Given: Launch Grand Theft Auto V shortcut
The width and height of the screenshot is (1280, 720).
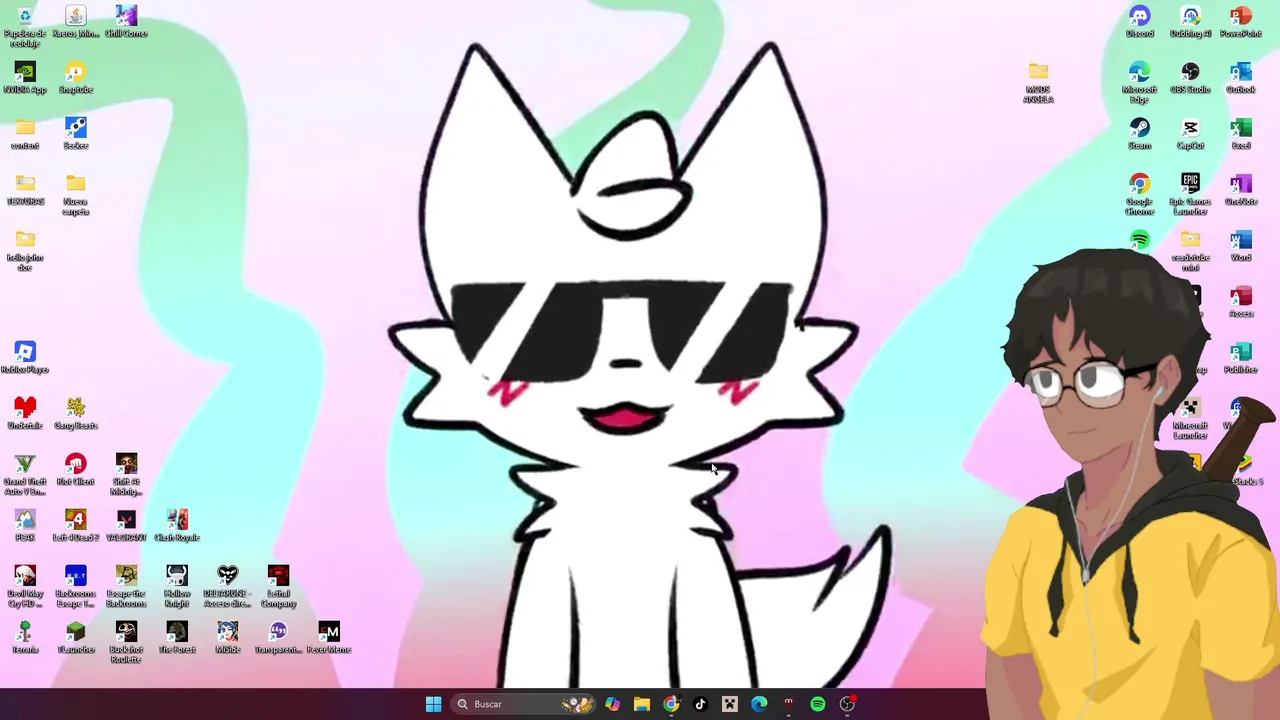Looking at the screenshot, I should point(25,474).
